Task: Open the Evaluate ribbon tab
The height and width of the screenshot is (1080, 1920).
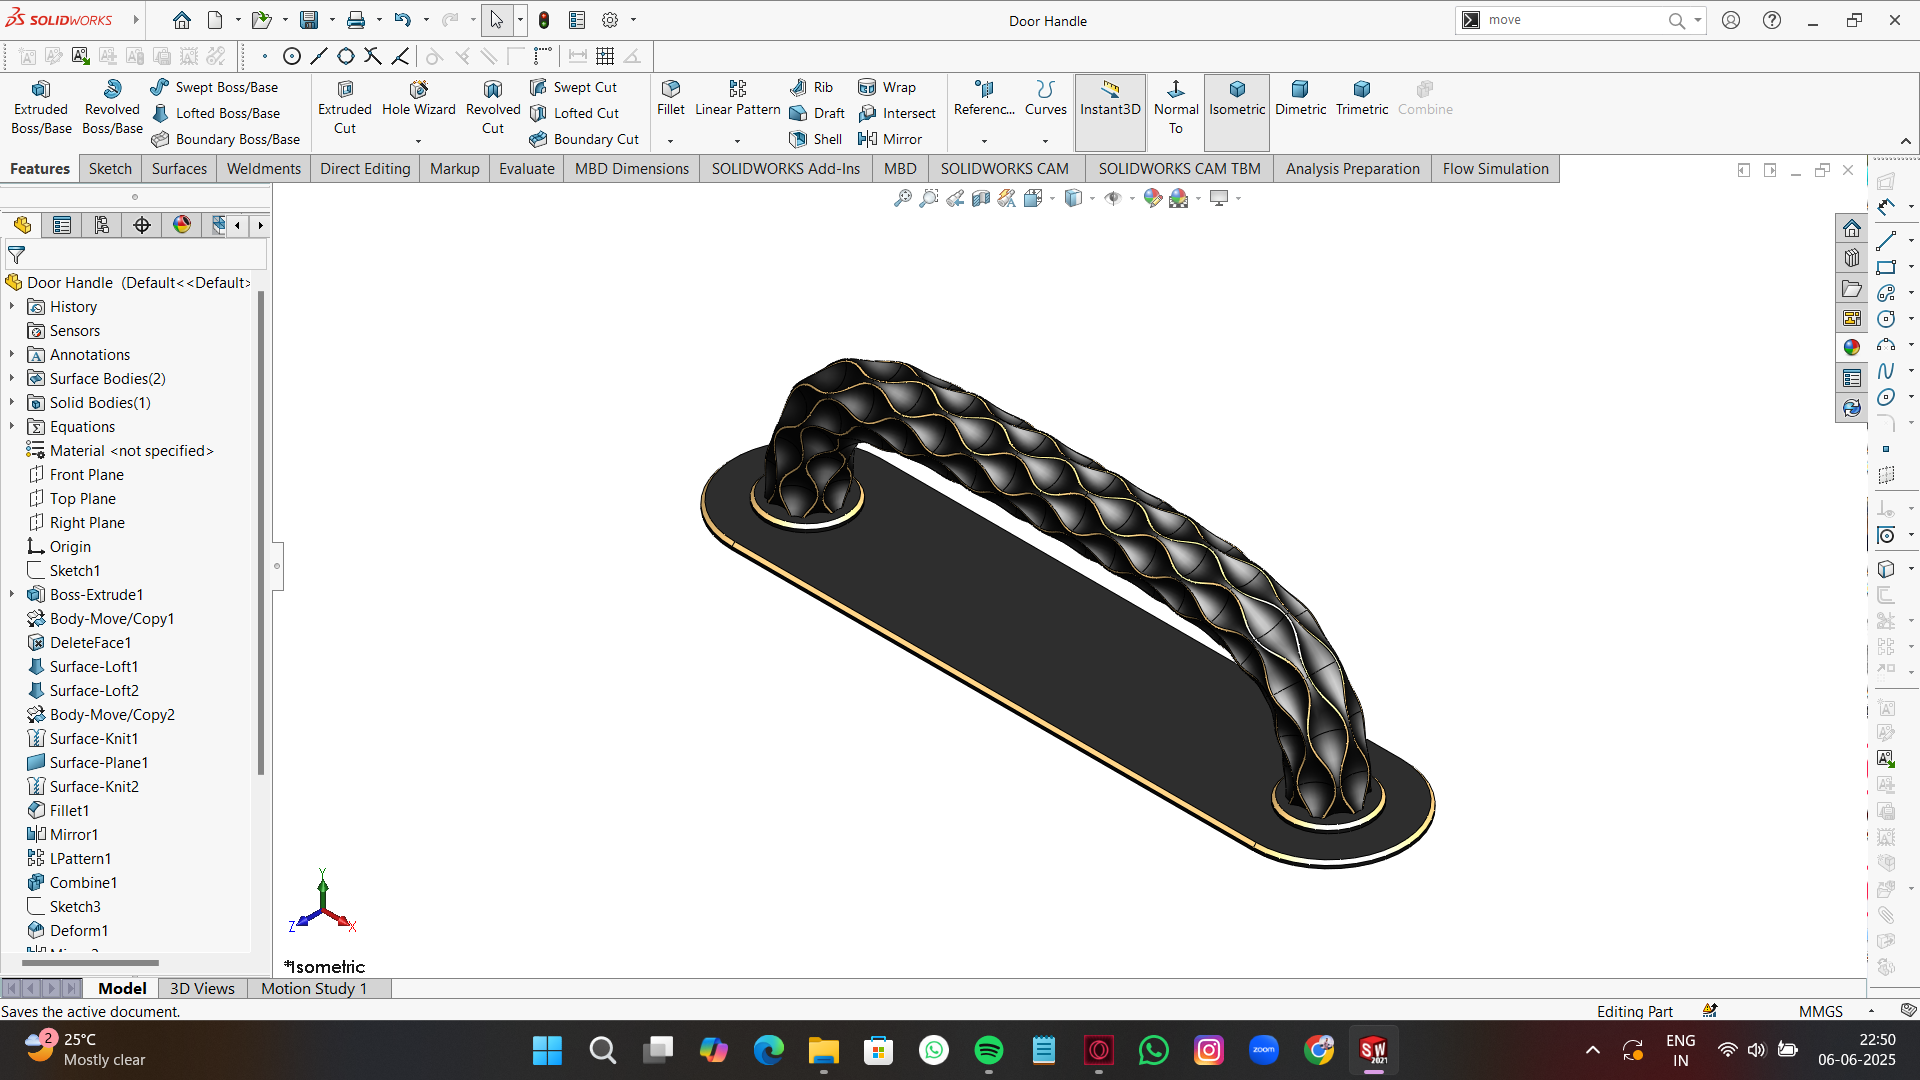Action: [x=527, y=169]
